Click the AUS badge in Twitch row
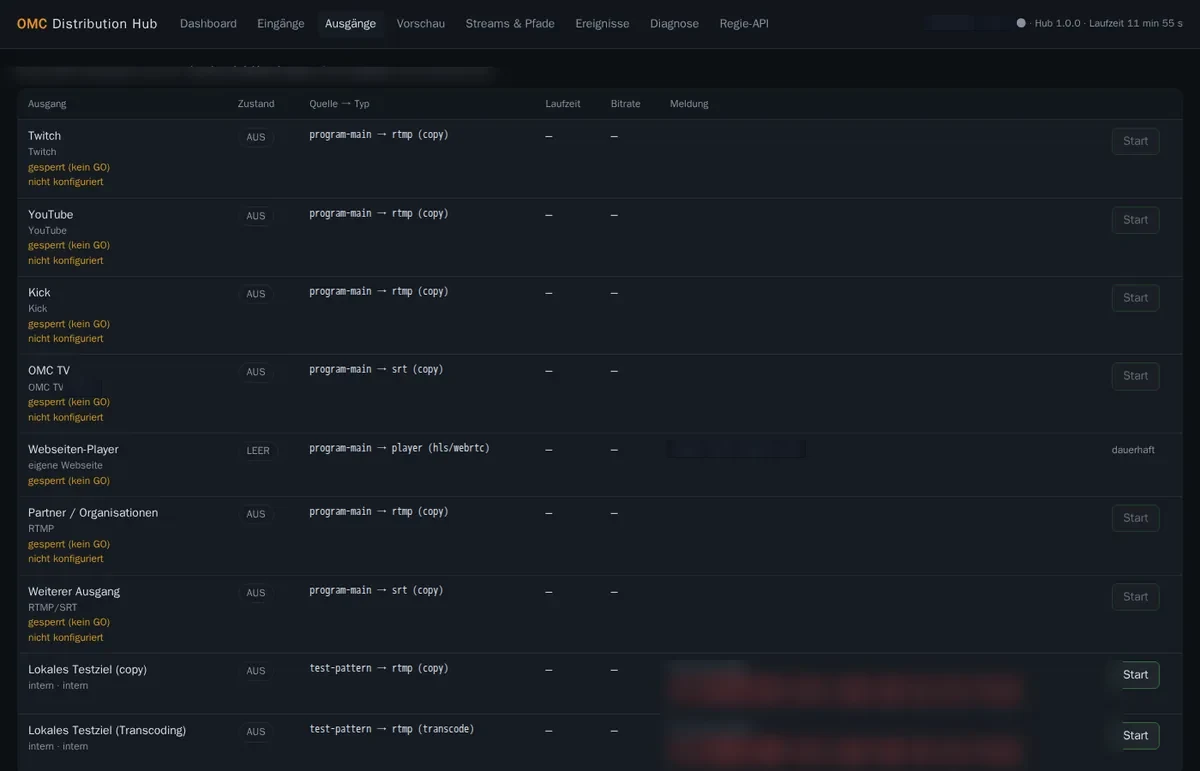 coord(256,137)
